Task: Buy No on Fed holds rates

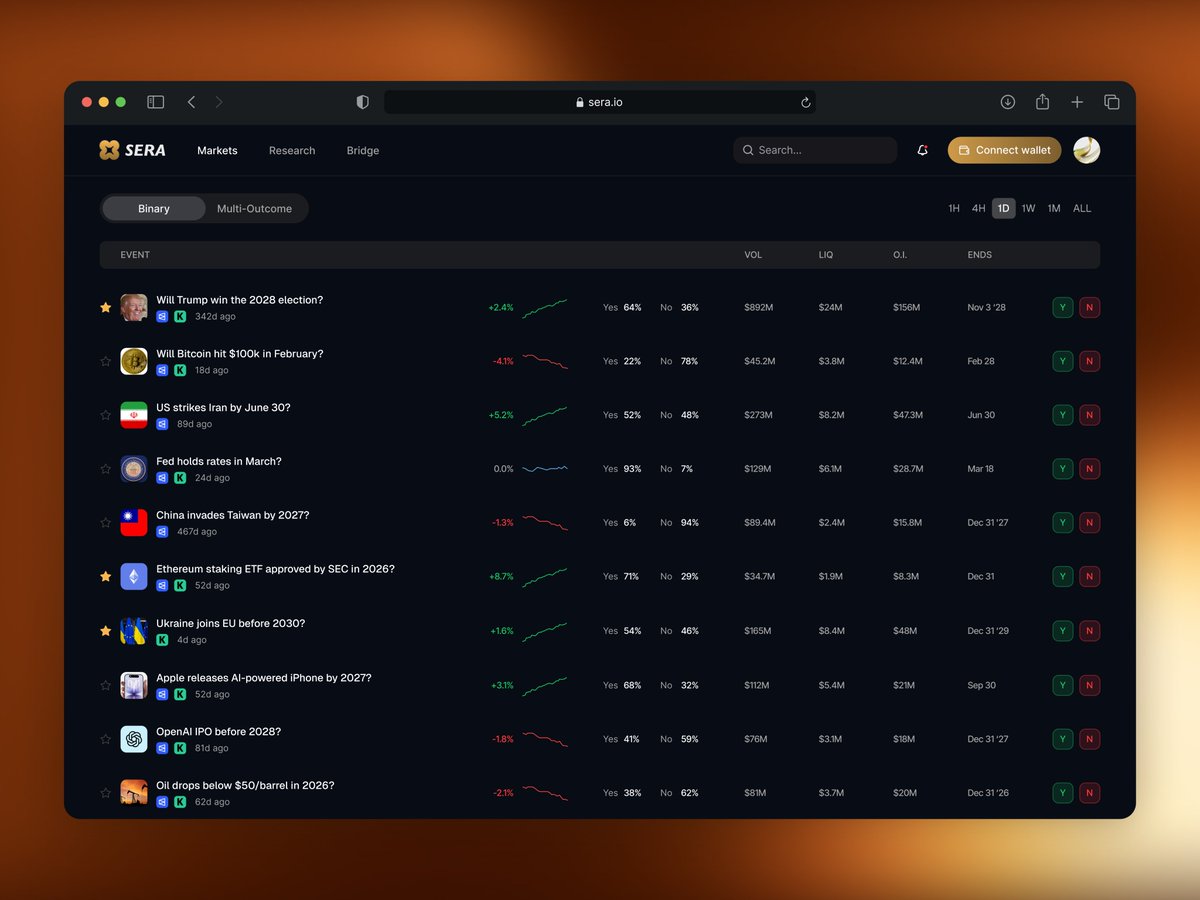Action: pyautogui.click(x=1090, y=469)
